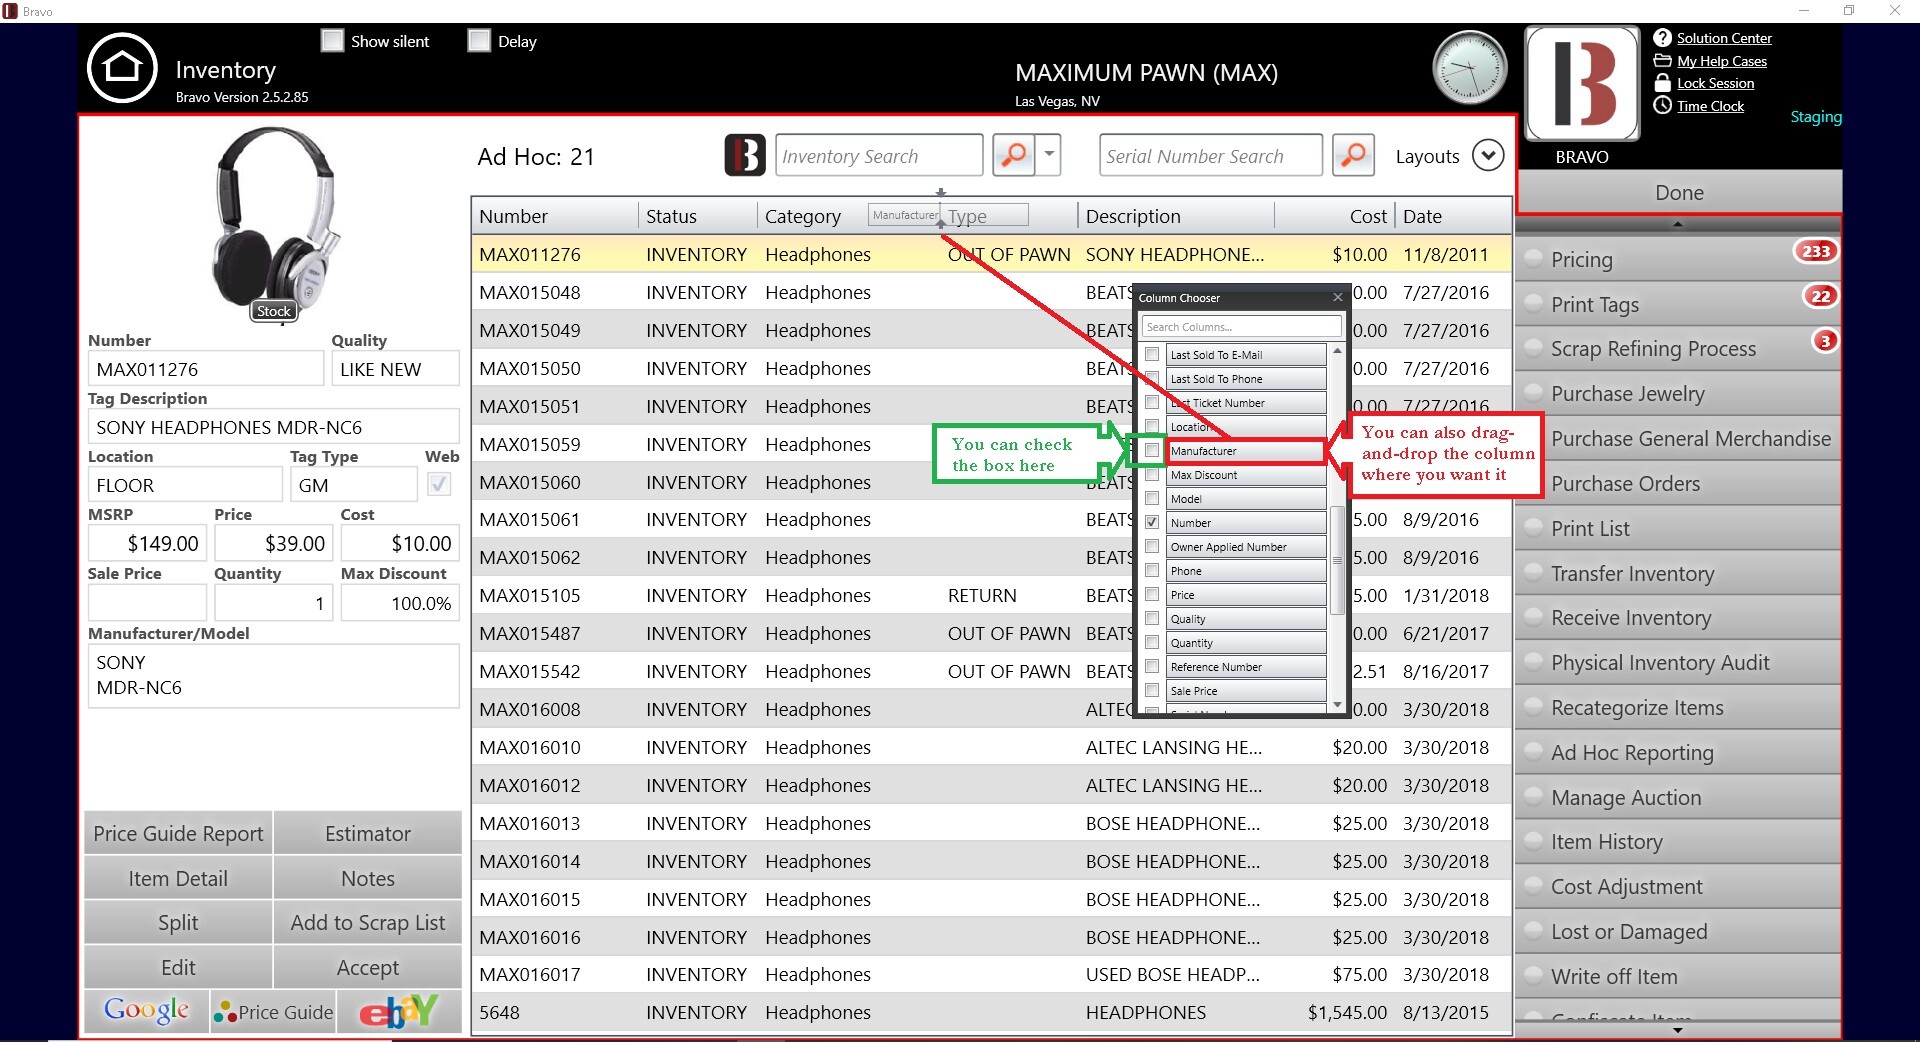Click the Bravo B logo beside Inventory Search
1920x1042 pixels.
point(745,155)
